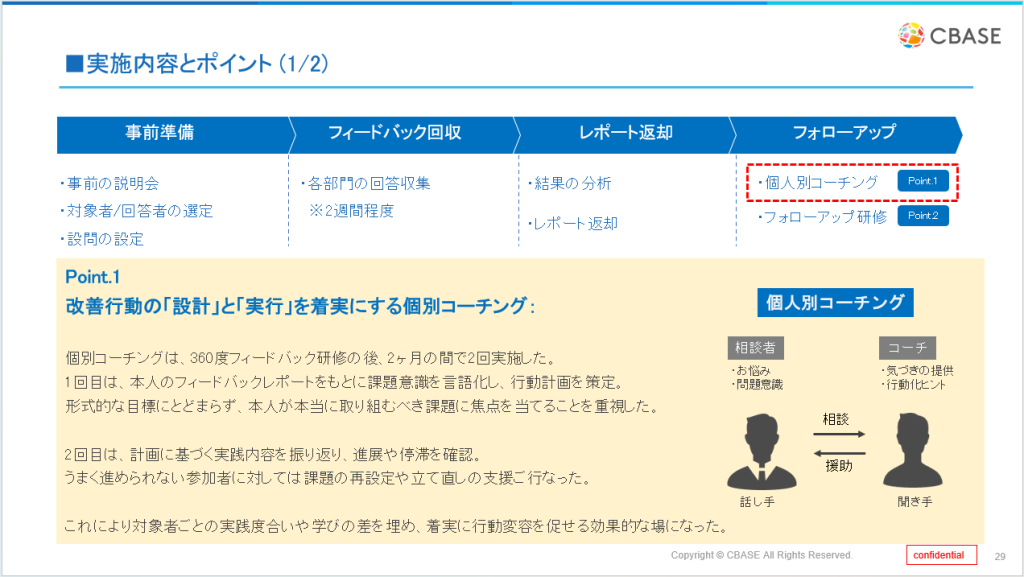The height and width of the screenshot is (577, 1024).
Task: Click the red confidential label
Action: 941,555
